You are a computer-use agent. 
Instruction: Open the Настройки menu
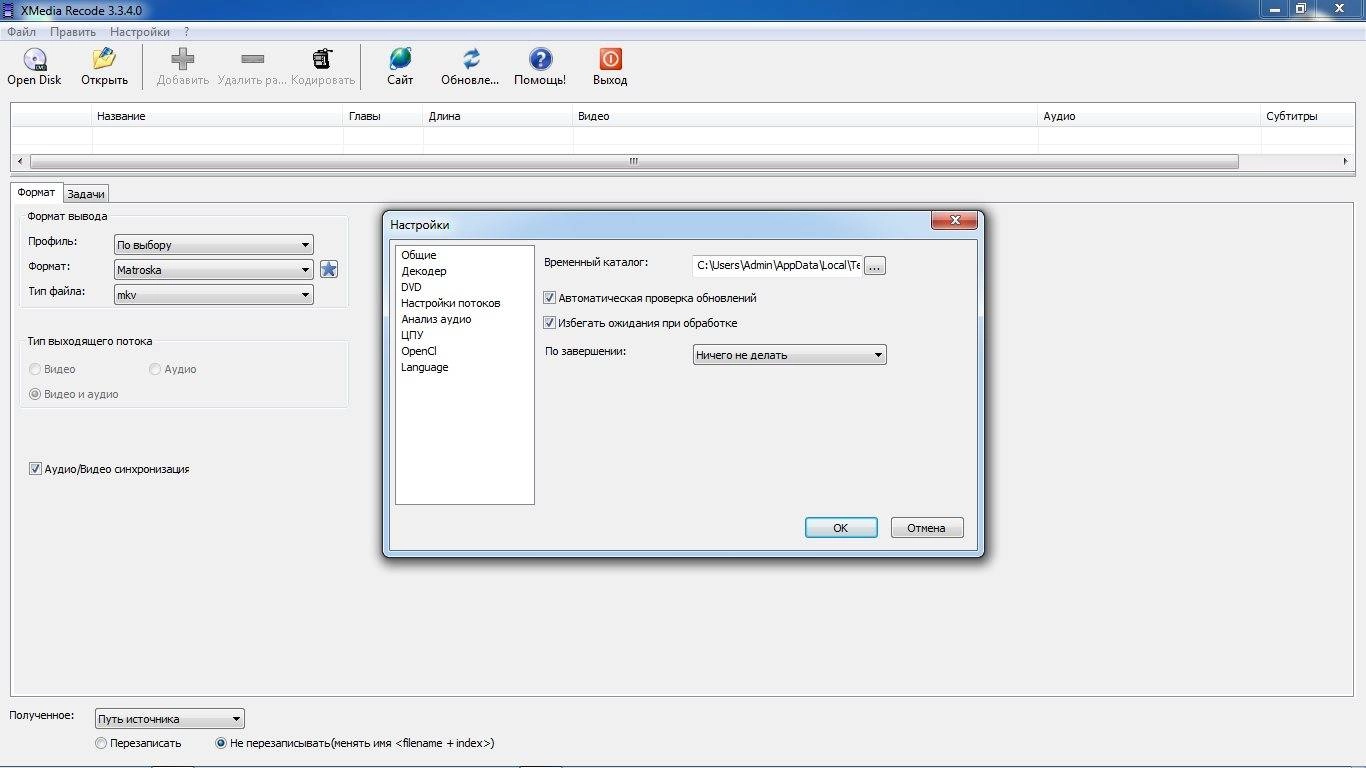click(140, 32)
